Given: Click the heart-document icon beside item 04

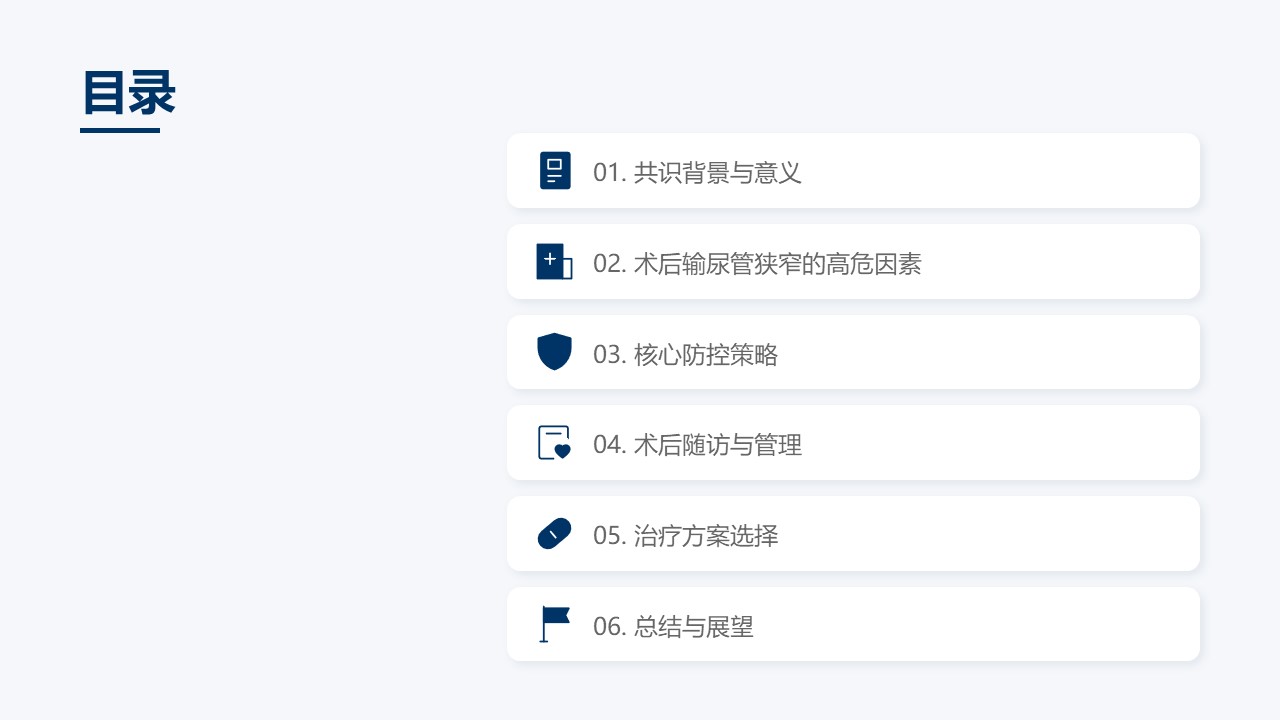Looking at the screenshot, I should [x=554, y=443].
